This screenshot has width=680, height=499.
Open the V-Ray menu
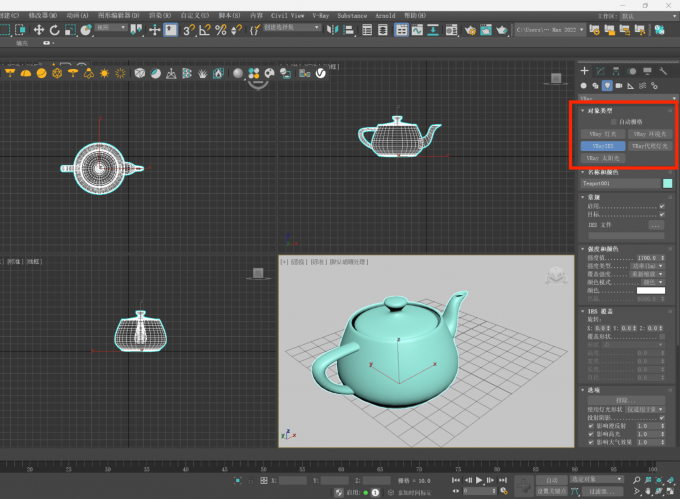[321, 16]
